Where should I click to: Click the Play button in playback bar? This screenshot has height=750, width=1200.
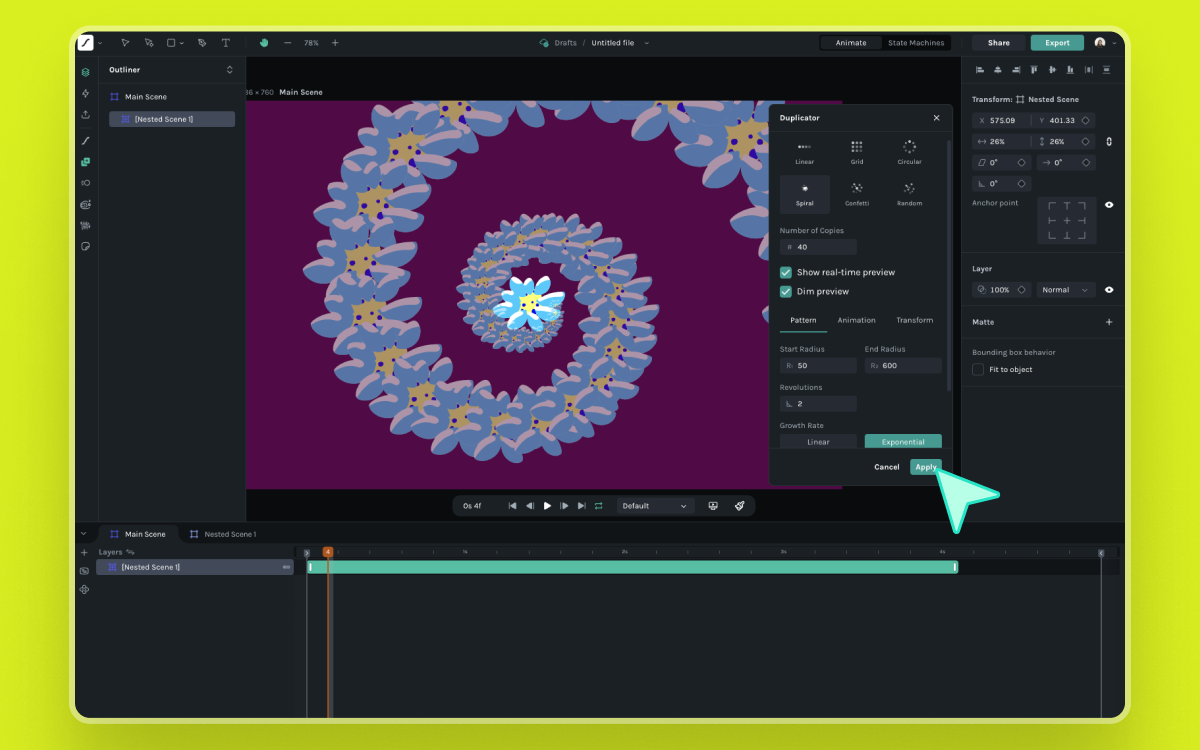(x=547, y=506)
